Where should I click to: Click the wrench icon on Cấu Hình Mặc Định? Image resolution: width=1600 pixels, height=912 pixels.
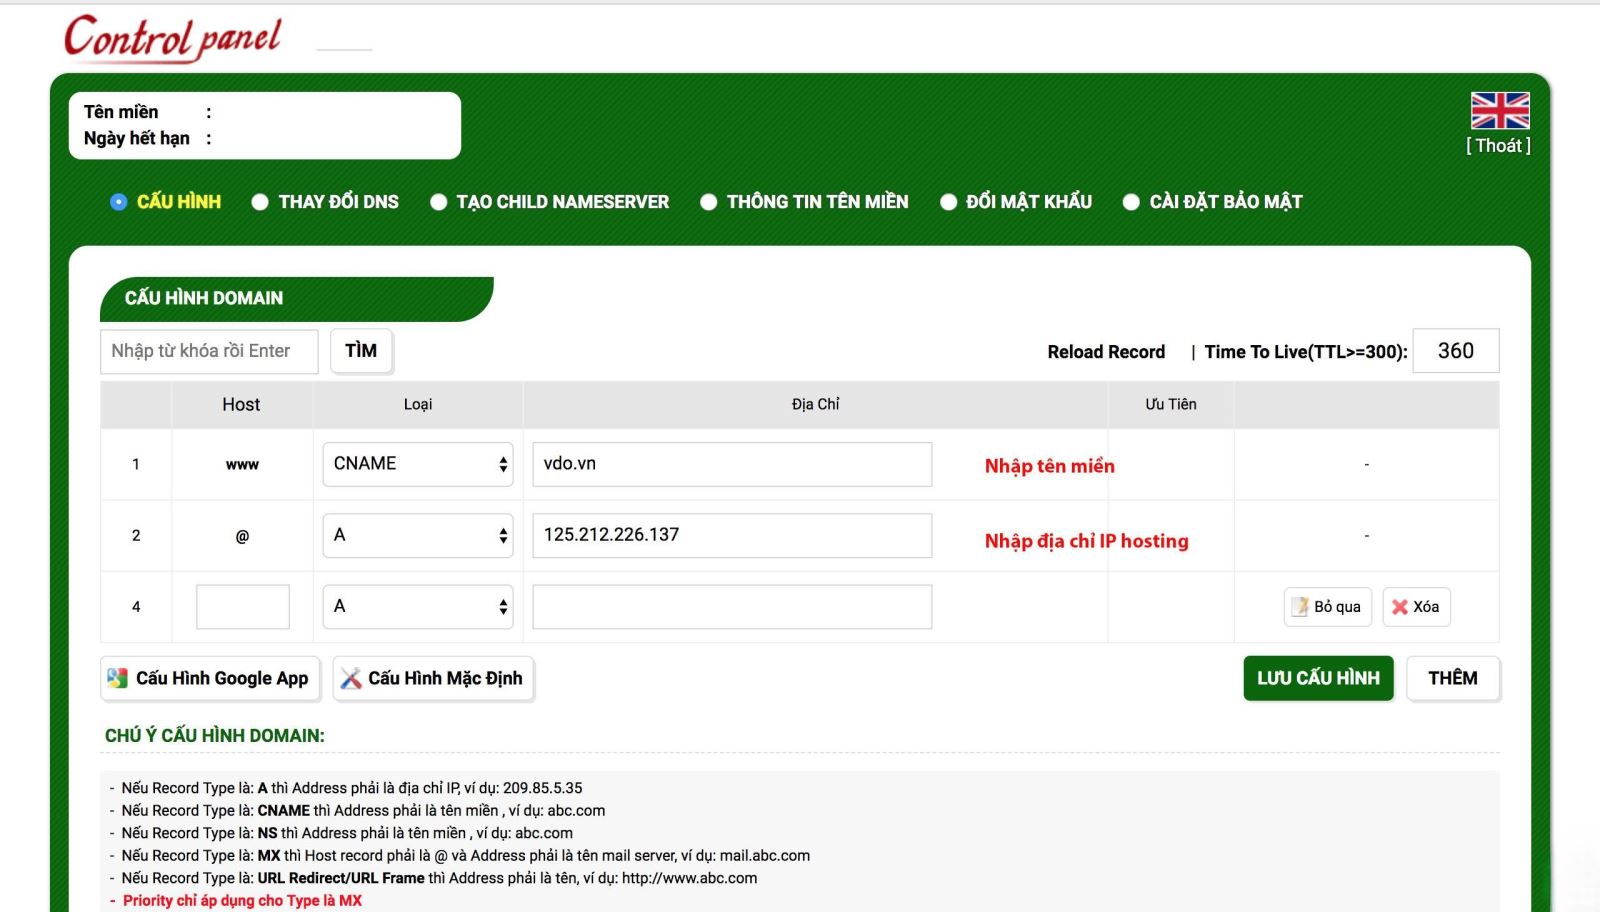click(352, 678)
